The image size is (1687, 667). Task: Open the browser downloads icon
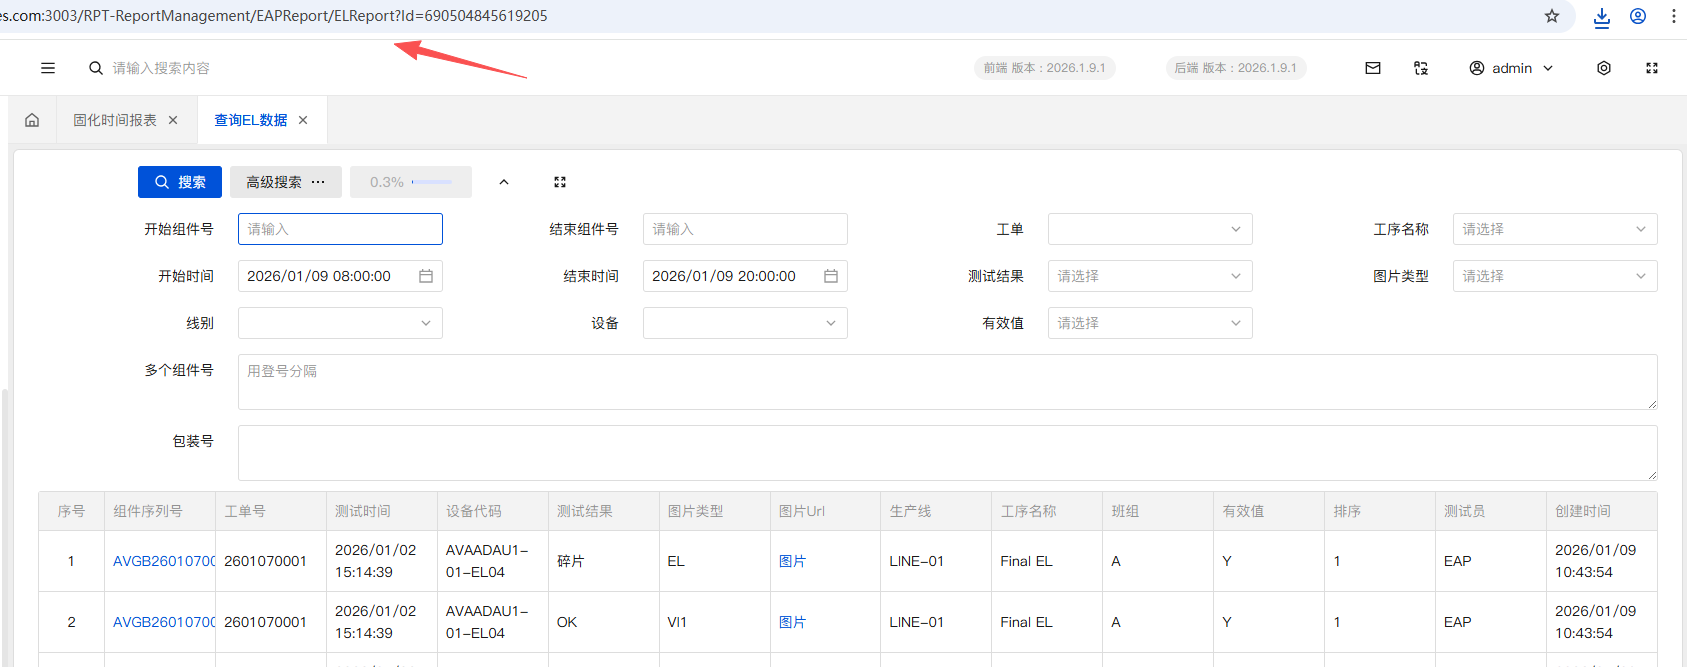pyautogui.click(x=1602, y=17)
